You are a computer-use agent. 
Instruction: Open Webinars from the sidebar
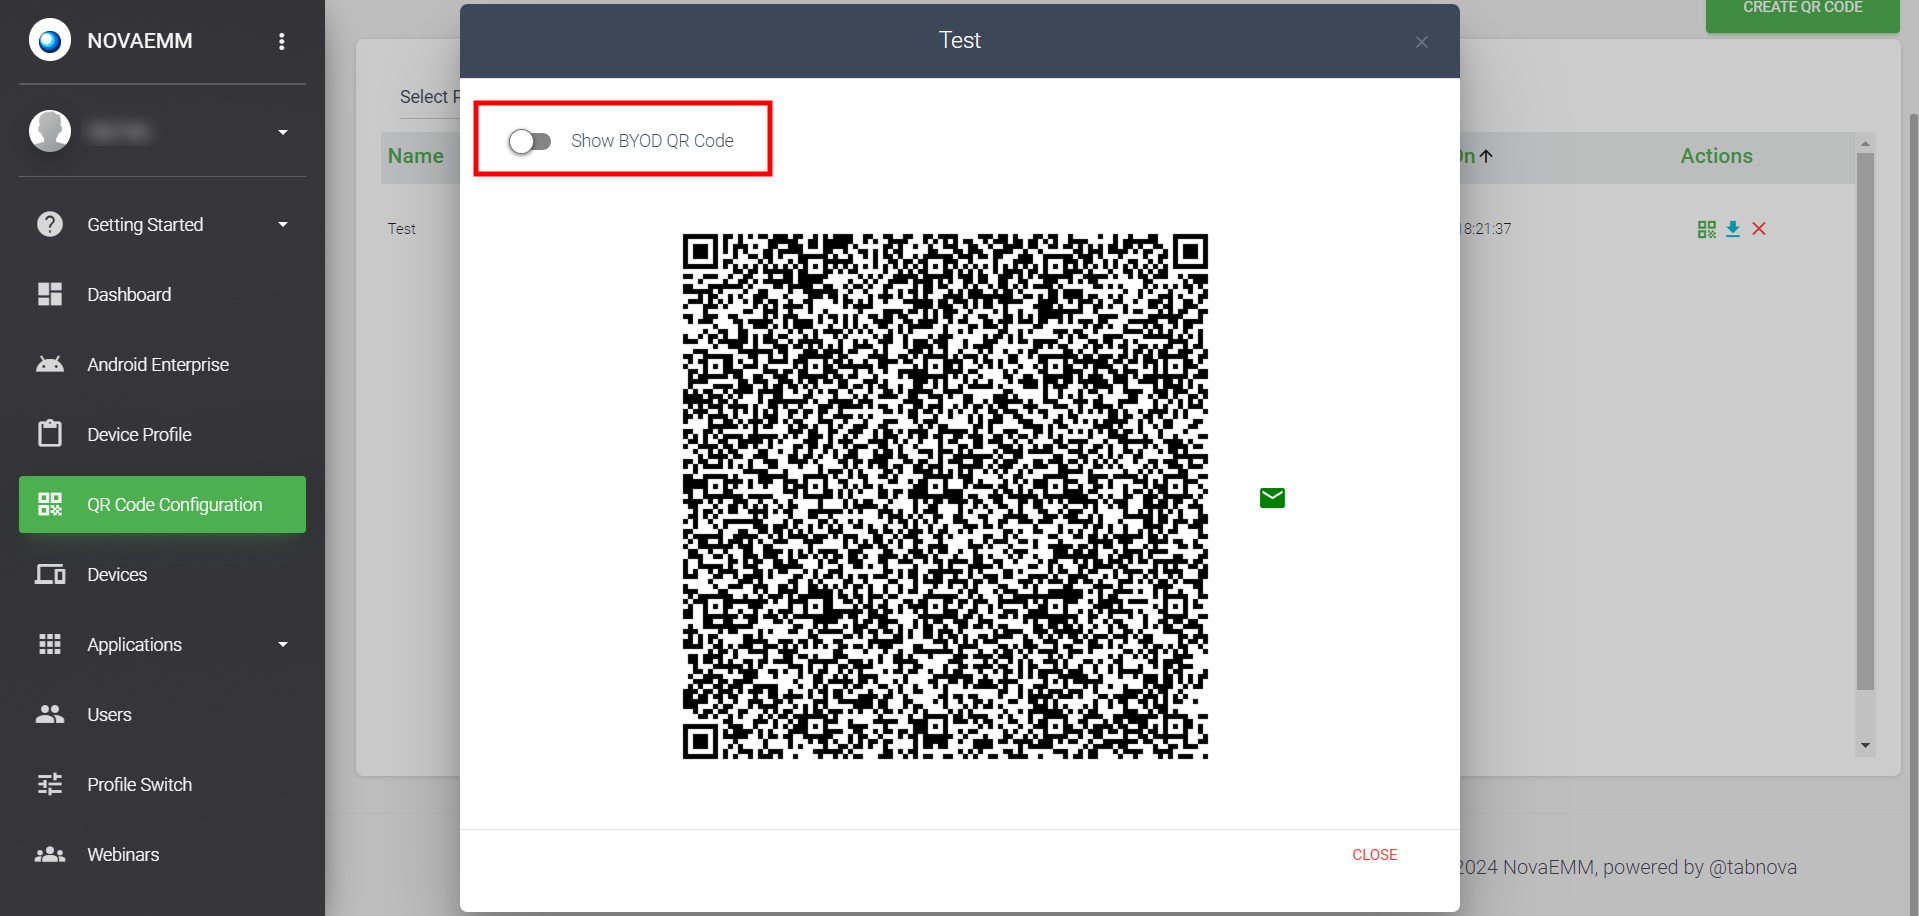pyautogui.click(x=122, y=855)
